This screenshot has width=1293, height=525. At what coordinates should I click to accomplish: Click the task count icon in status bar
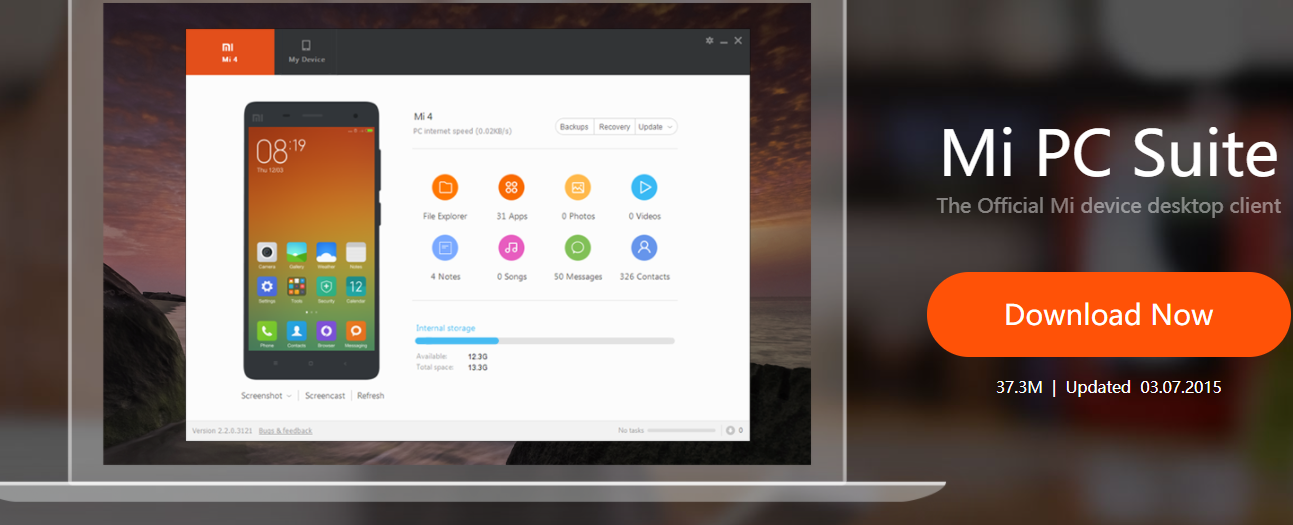[x=730, y=431]
